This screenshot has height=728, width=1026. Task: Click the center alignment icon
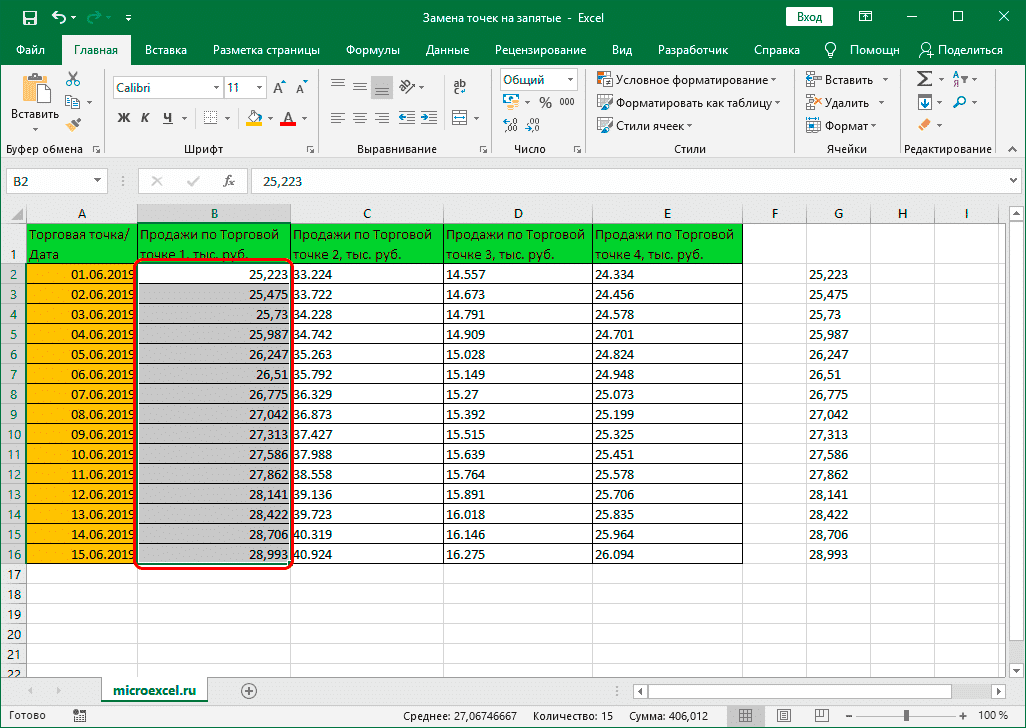[359, 116]
